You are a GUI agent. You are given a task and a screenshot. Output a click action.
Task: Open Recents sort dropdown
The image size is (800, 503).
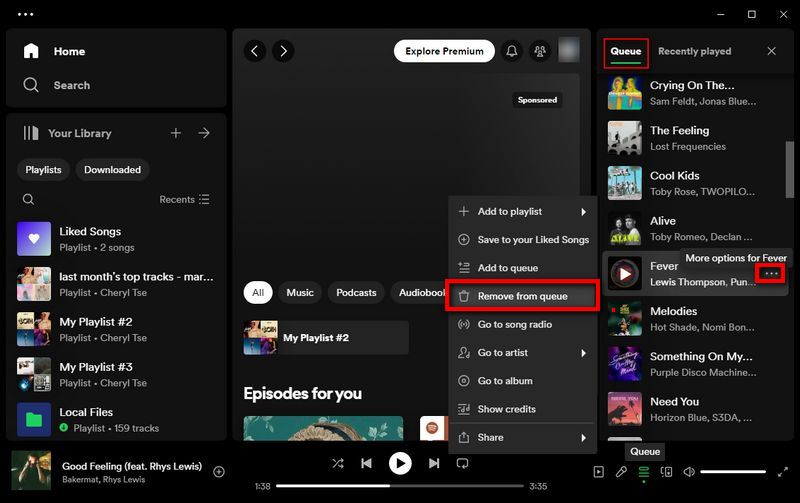184,199
